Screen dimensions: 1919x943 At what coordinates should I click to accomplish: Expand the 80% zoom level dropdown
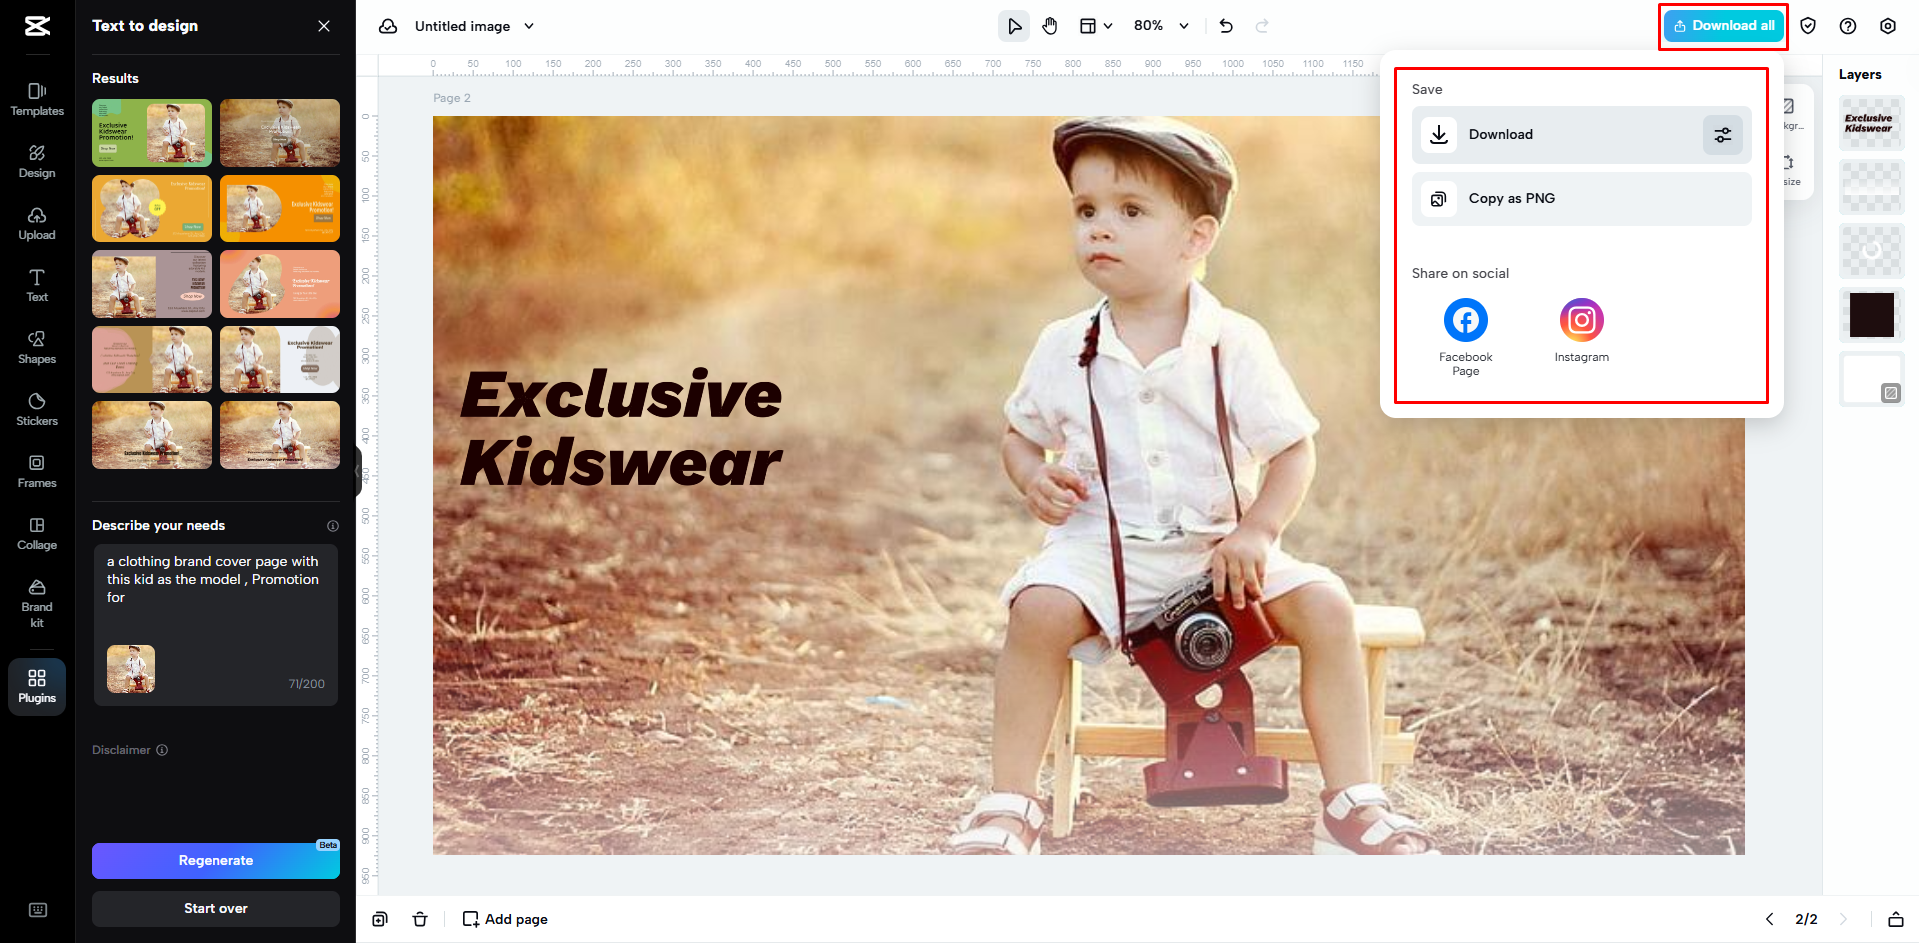tap(1161, 25)
